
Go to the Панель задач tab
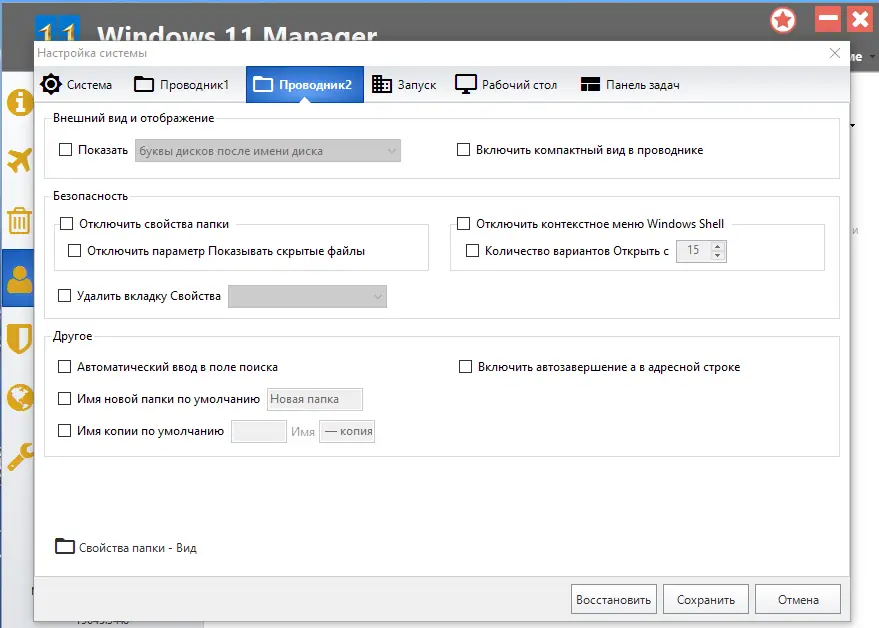[x=631, y=85]
